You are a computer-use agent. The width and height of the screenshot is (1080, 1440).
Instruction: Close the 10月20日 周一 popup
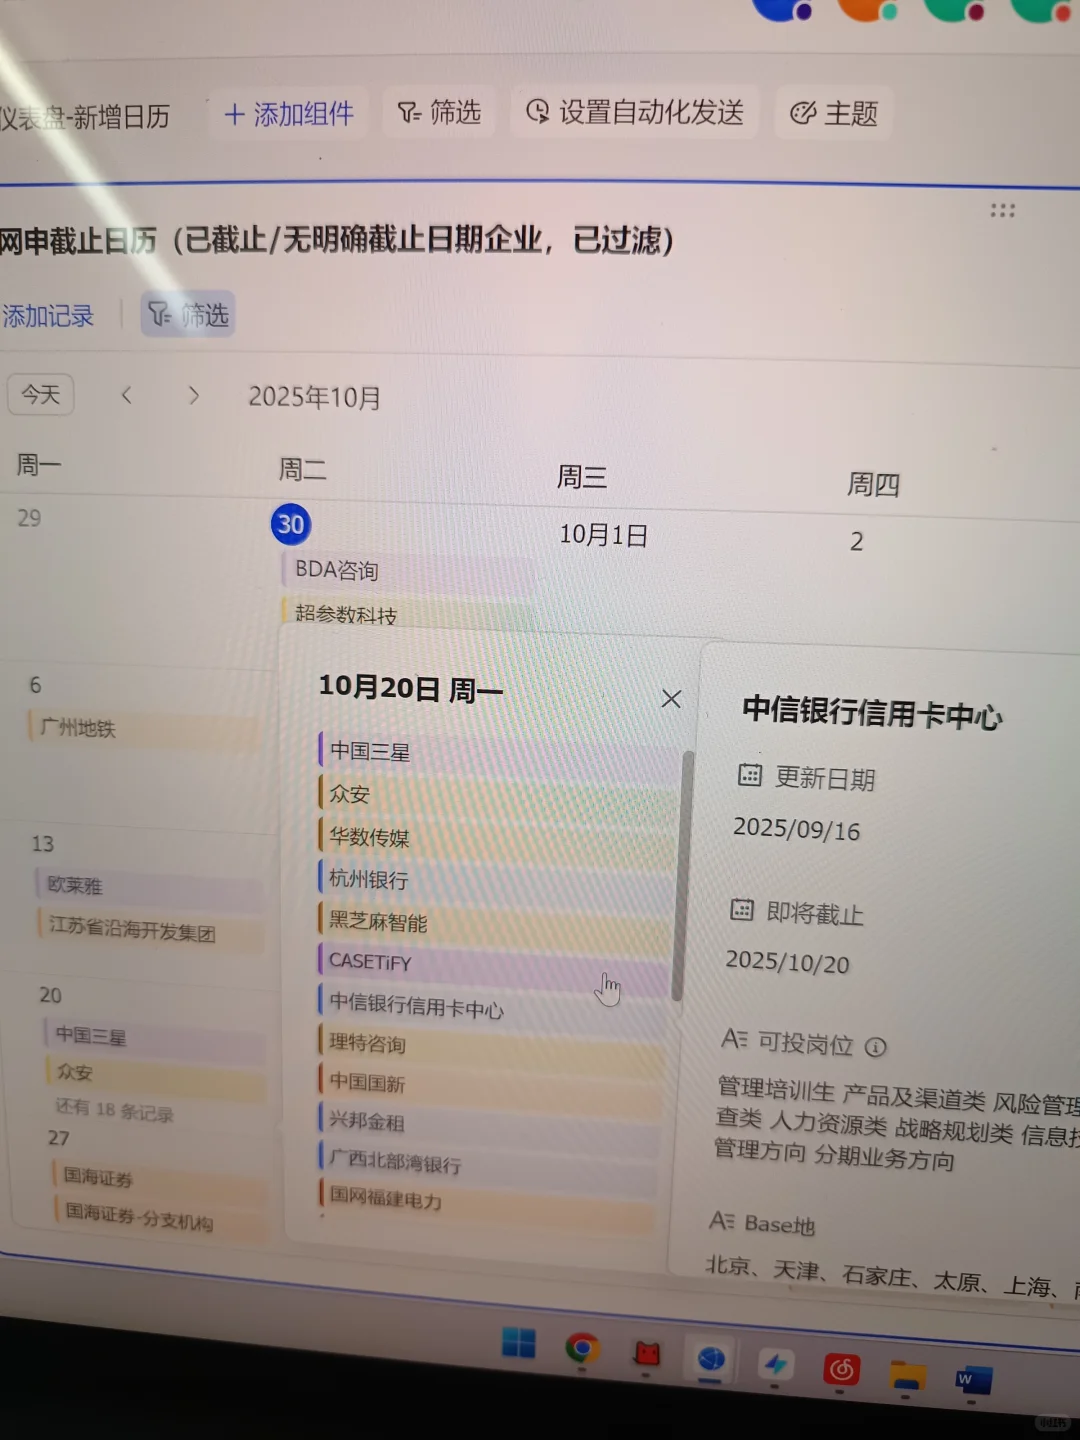click(671, 699)
